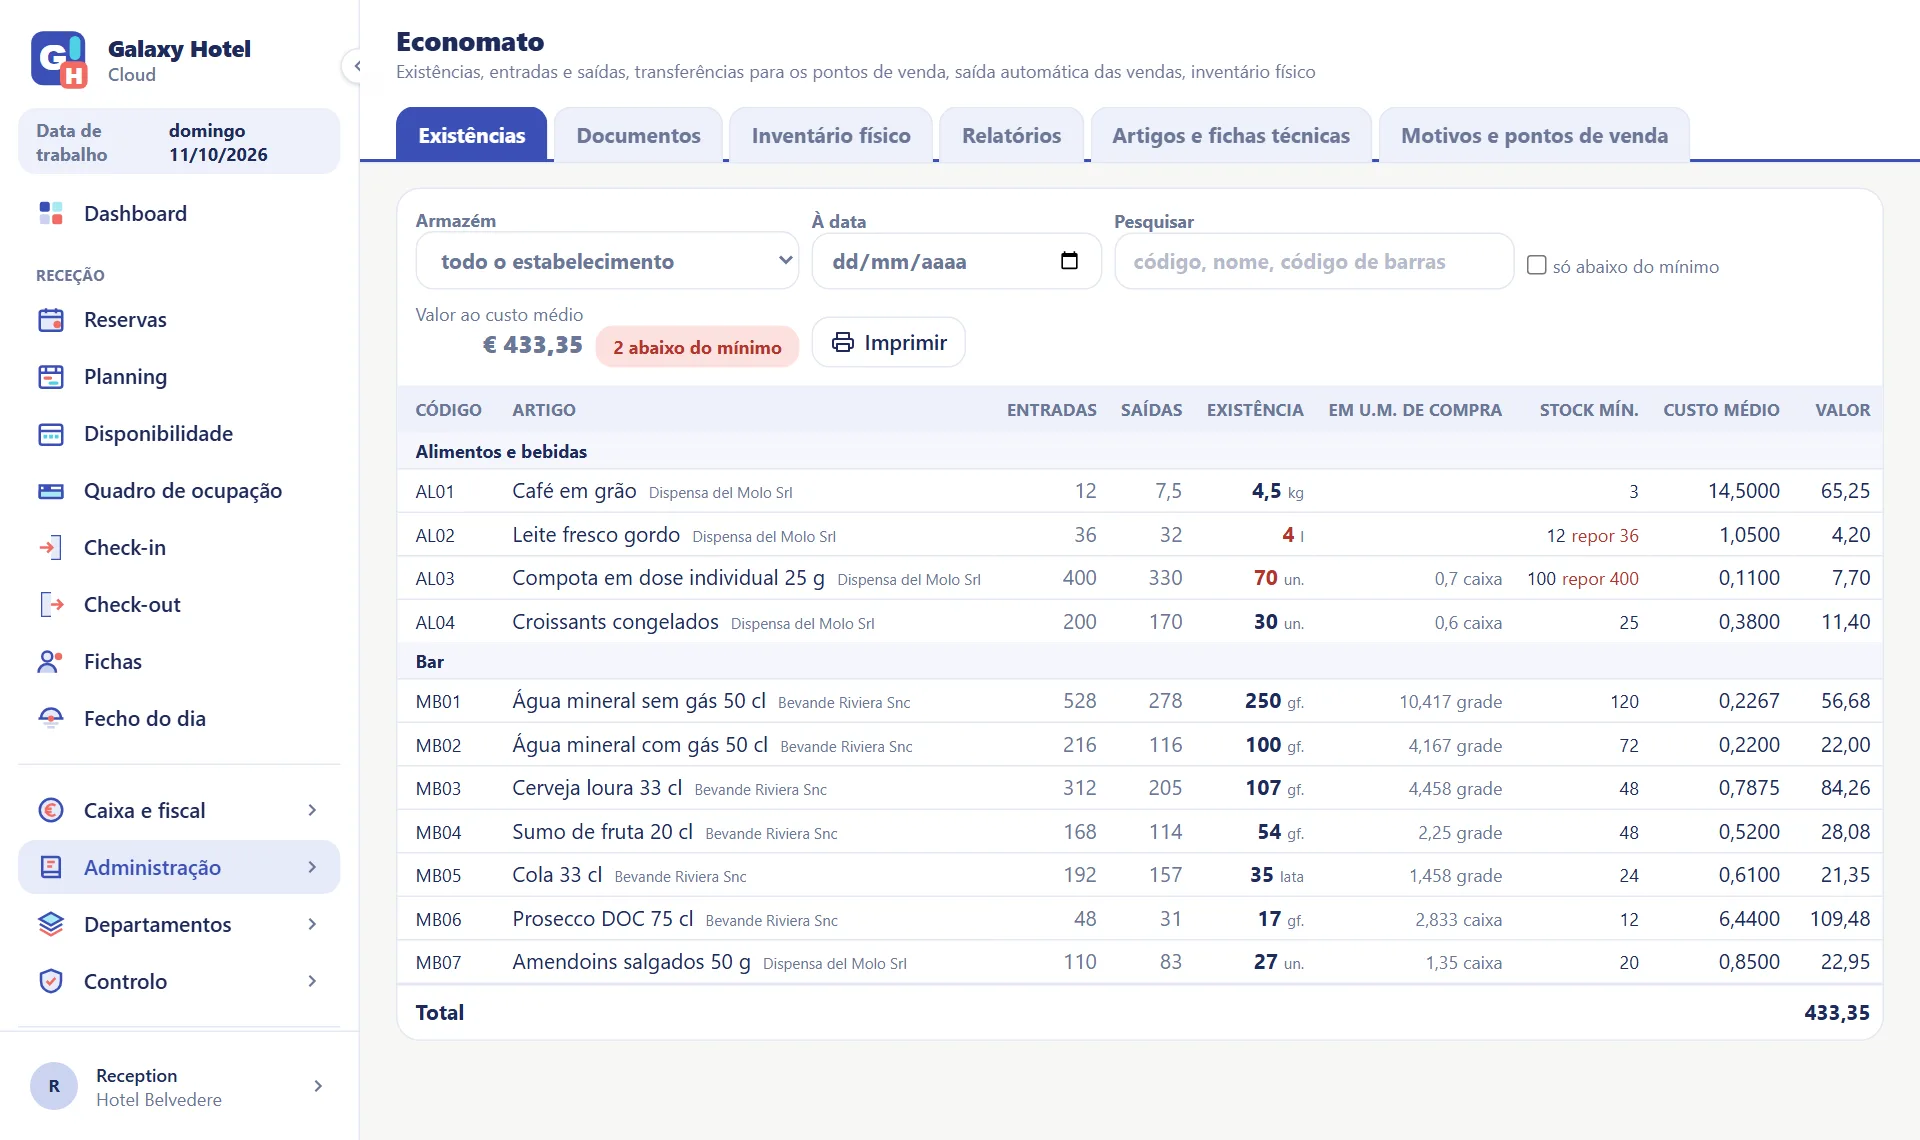1920x1140 pixels.
Task: Click the Dashboard icon in sidebar
Action: tap(51, 213)
